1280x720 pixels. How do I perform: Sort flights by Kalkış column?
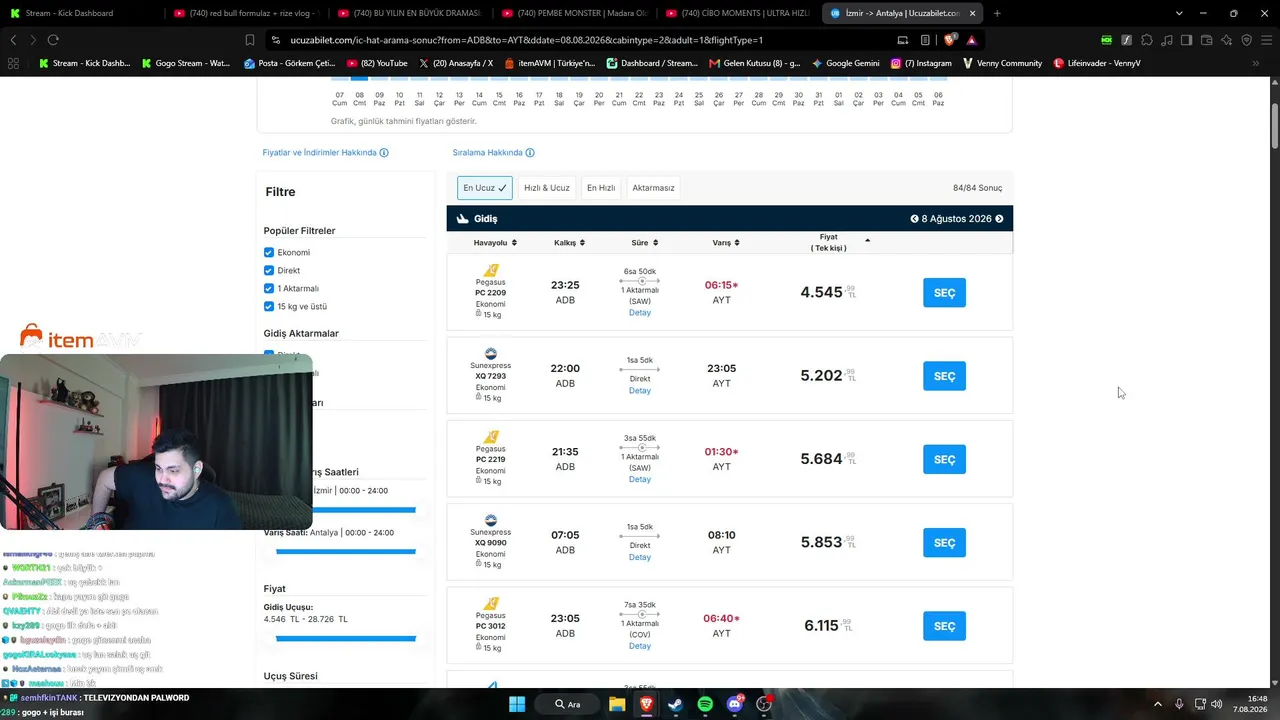569,243
